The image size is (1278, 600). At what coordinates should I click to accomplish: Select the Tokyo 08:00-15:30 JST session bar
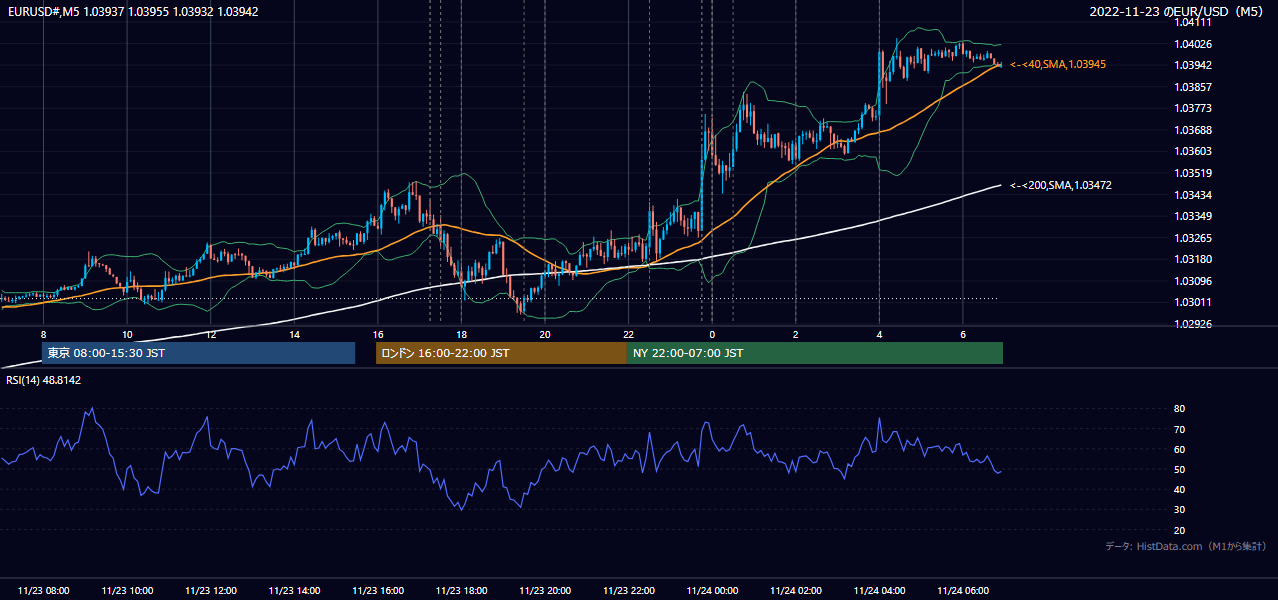pos(198,353)
